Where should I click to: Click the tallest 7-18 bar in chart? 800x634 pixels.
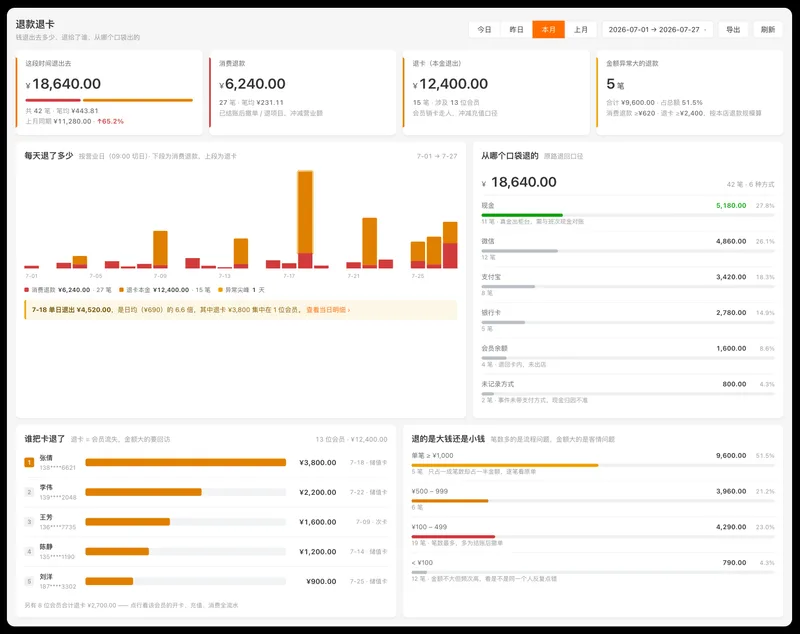pyautogui.click(x=305, y=219)
